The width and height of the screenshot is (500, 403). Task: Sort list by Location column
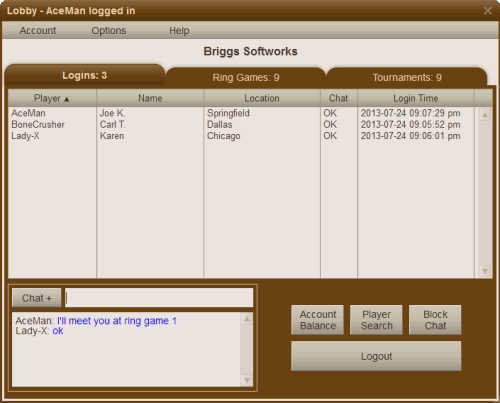(x=262, y=98)
